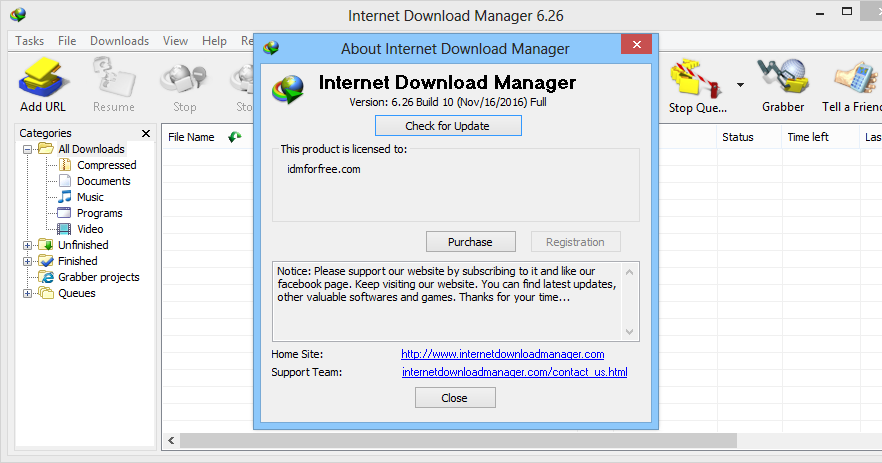Click the Programs category window icon
The height and width of the screenshot is (463, 882).
(65, 213)
